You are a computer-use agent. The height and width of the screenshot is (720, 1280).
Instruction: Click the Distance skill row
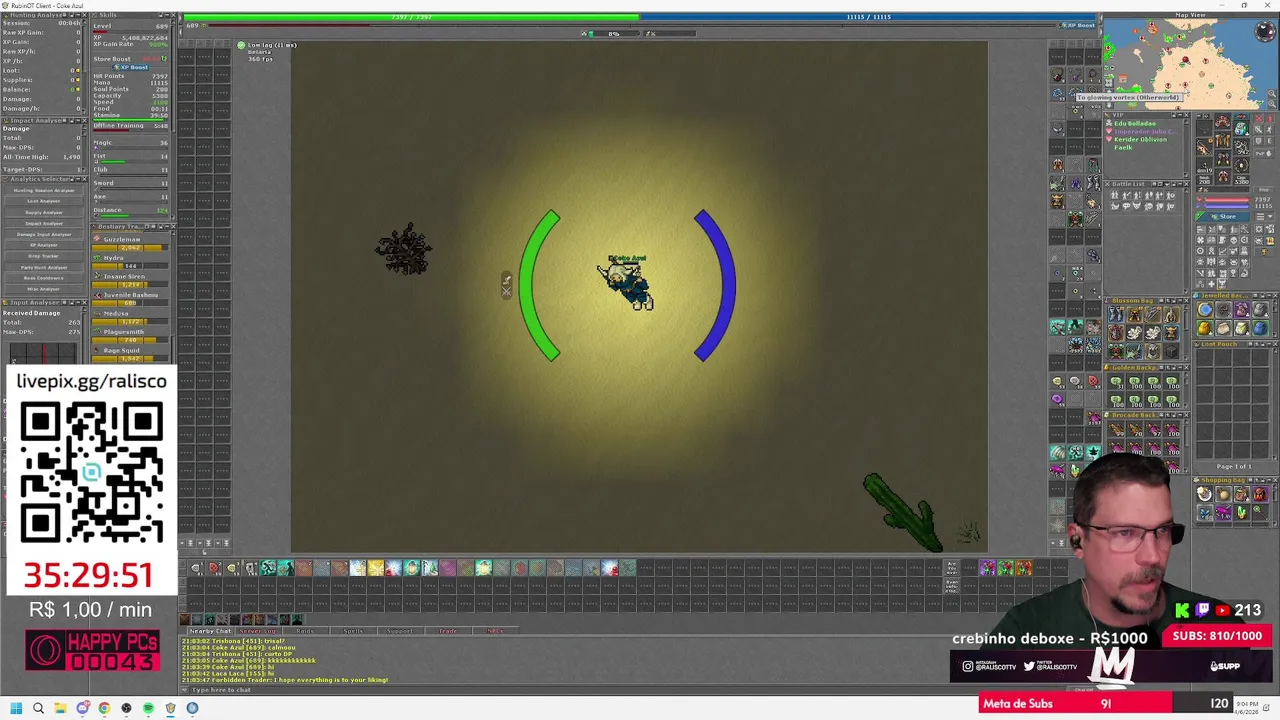tap(131, 211)
